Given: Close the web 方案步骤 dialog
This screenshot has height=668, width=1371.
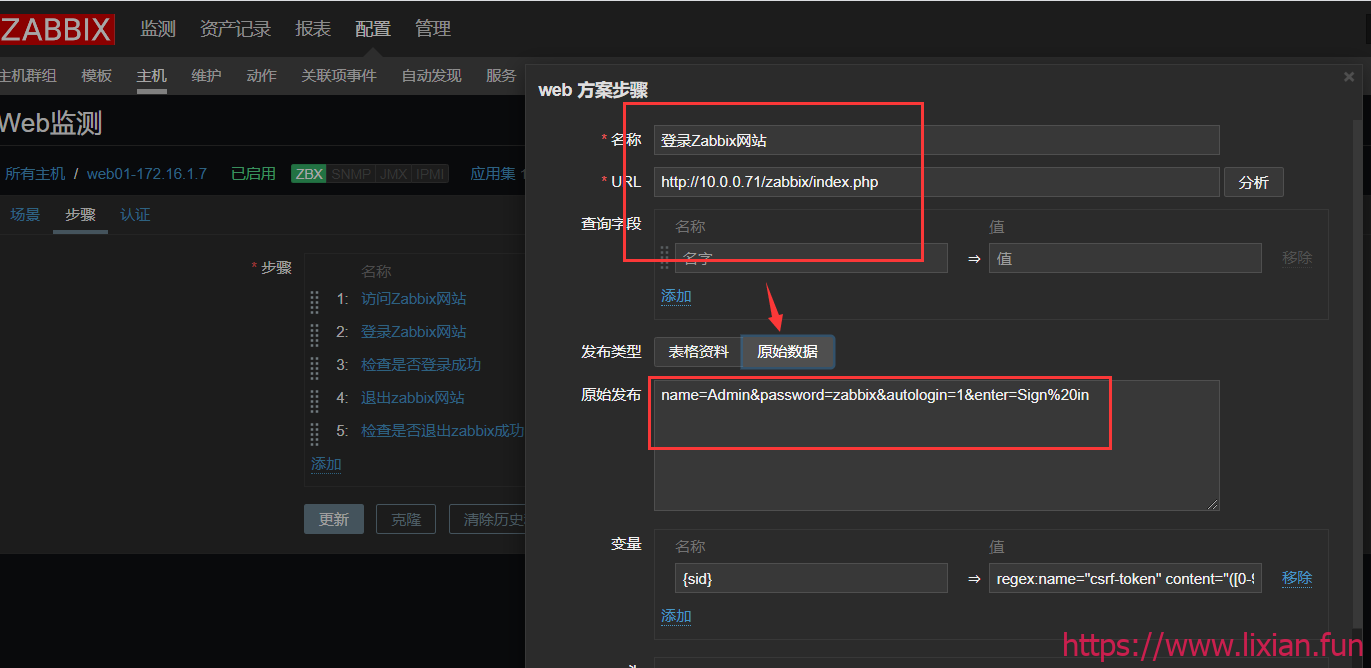Looking at the screenshot, I should tap(1349, 77).
